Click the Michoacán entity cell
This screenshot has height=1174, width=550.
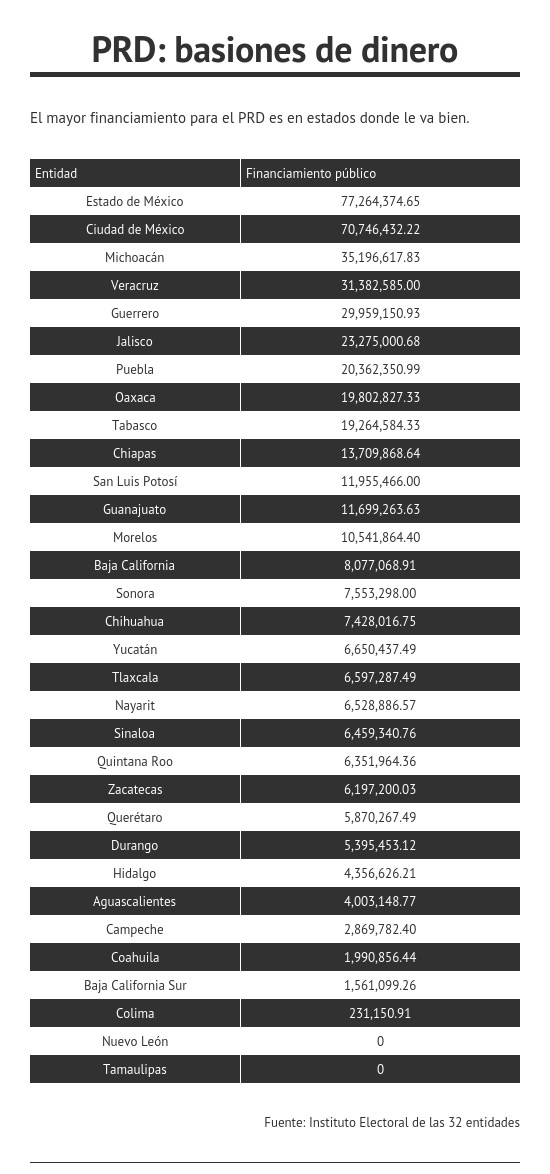[135, 258]
